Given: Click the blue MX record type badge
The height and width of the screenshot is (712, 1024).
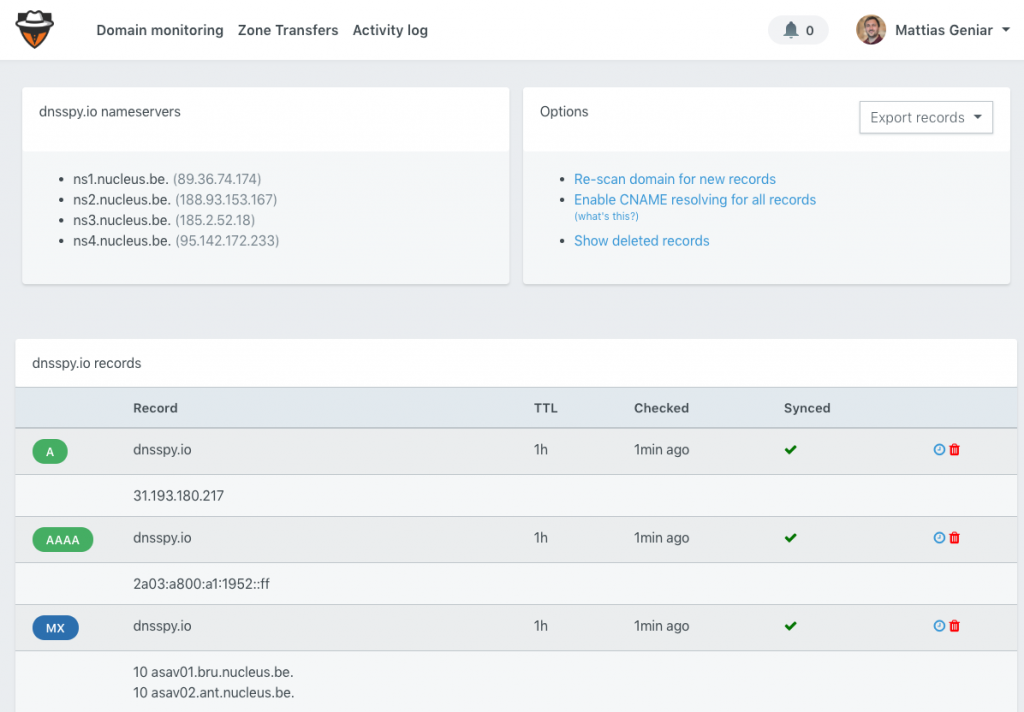Looking at the screenshot, I should click(56, 628).
